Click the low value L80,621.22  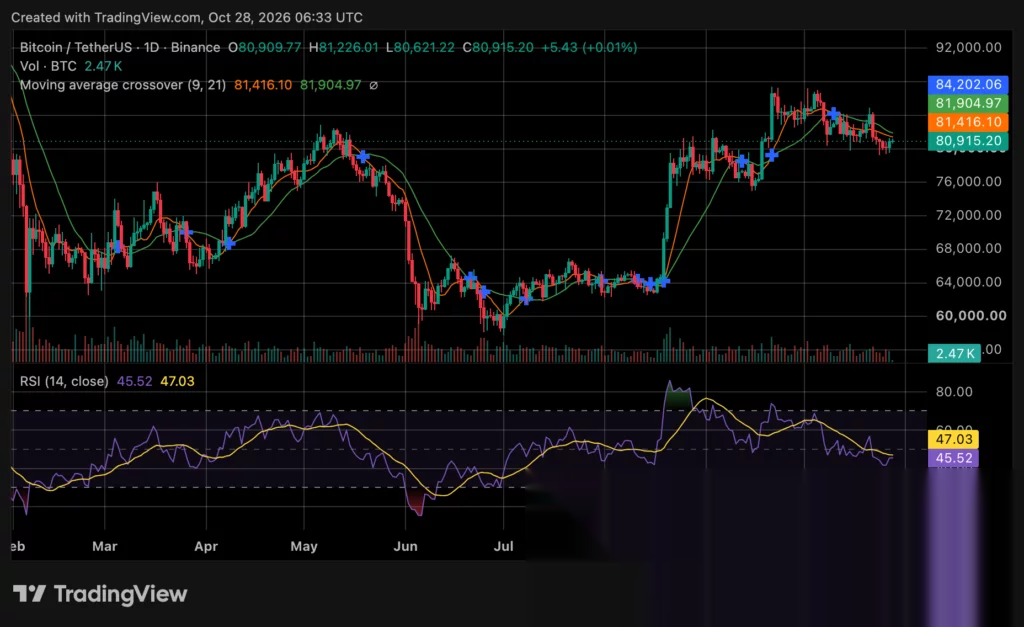click(420, 47)
